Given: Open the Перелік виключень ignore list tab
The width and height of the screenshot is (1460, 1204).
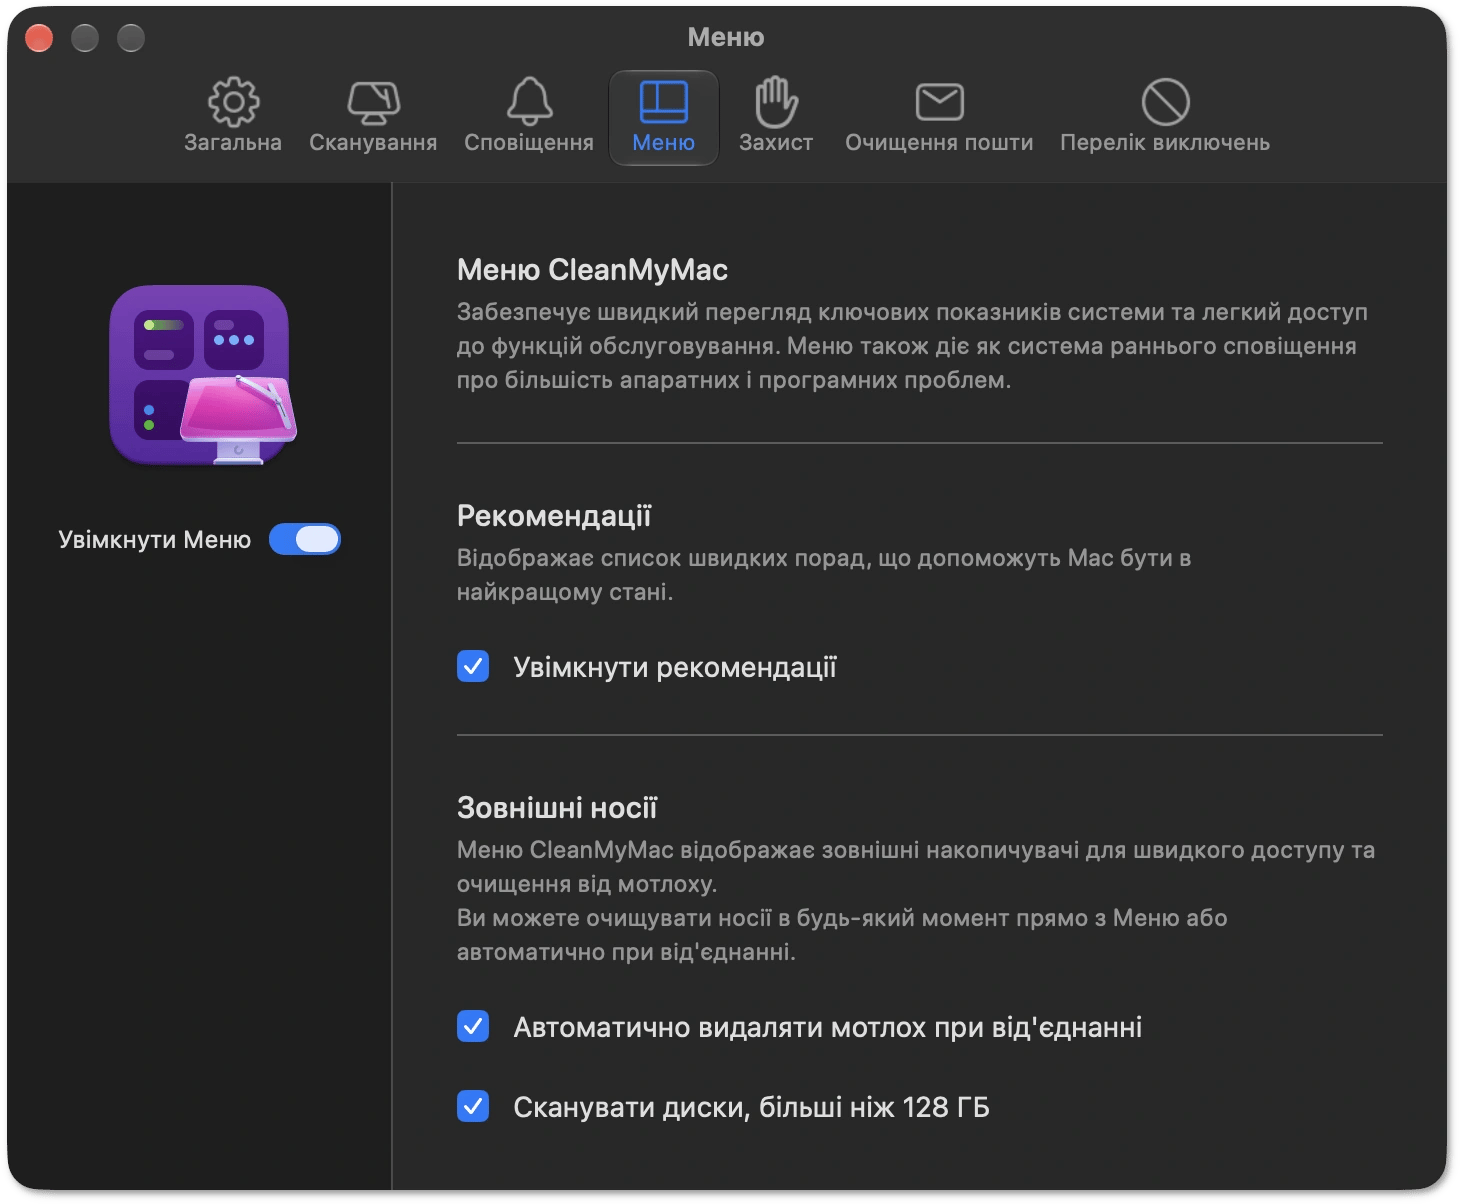Looking at the screenshot, I should (1165, 116).
